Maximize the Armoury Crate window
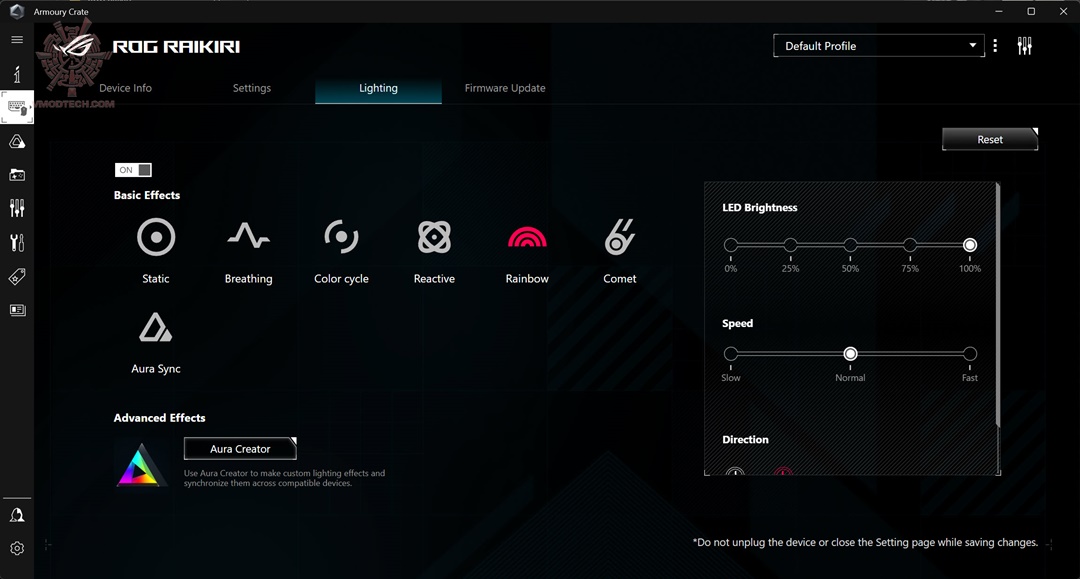 click(x=1031, y=11)
